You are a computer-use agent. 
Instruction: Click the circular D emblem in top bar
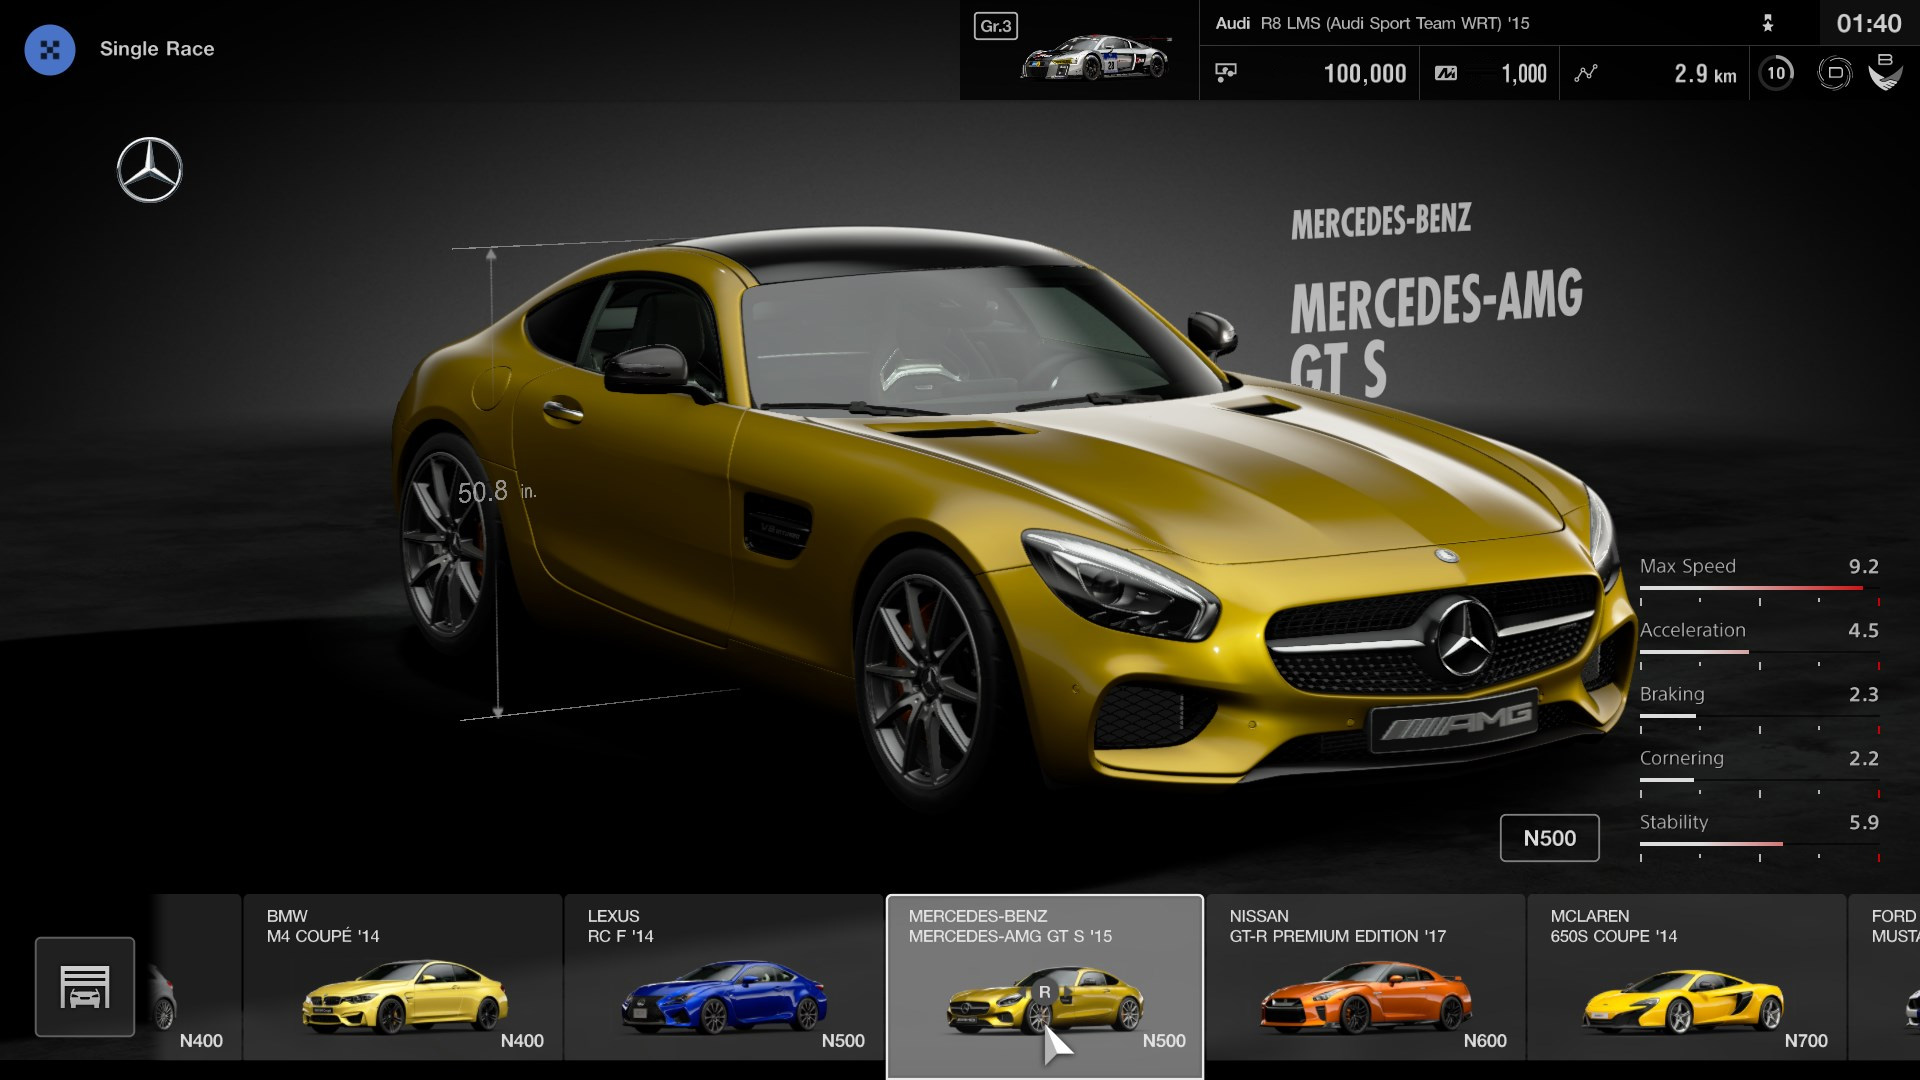click(1835, 72)
